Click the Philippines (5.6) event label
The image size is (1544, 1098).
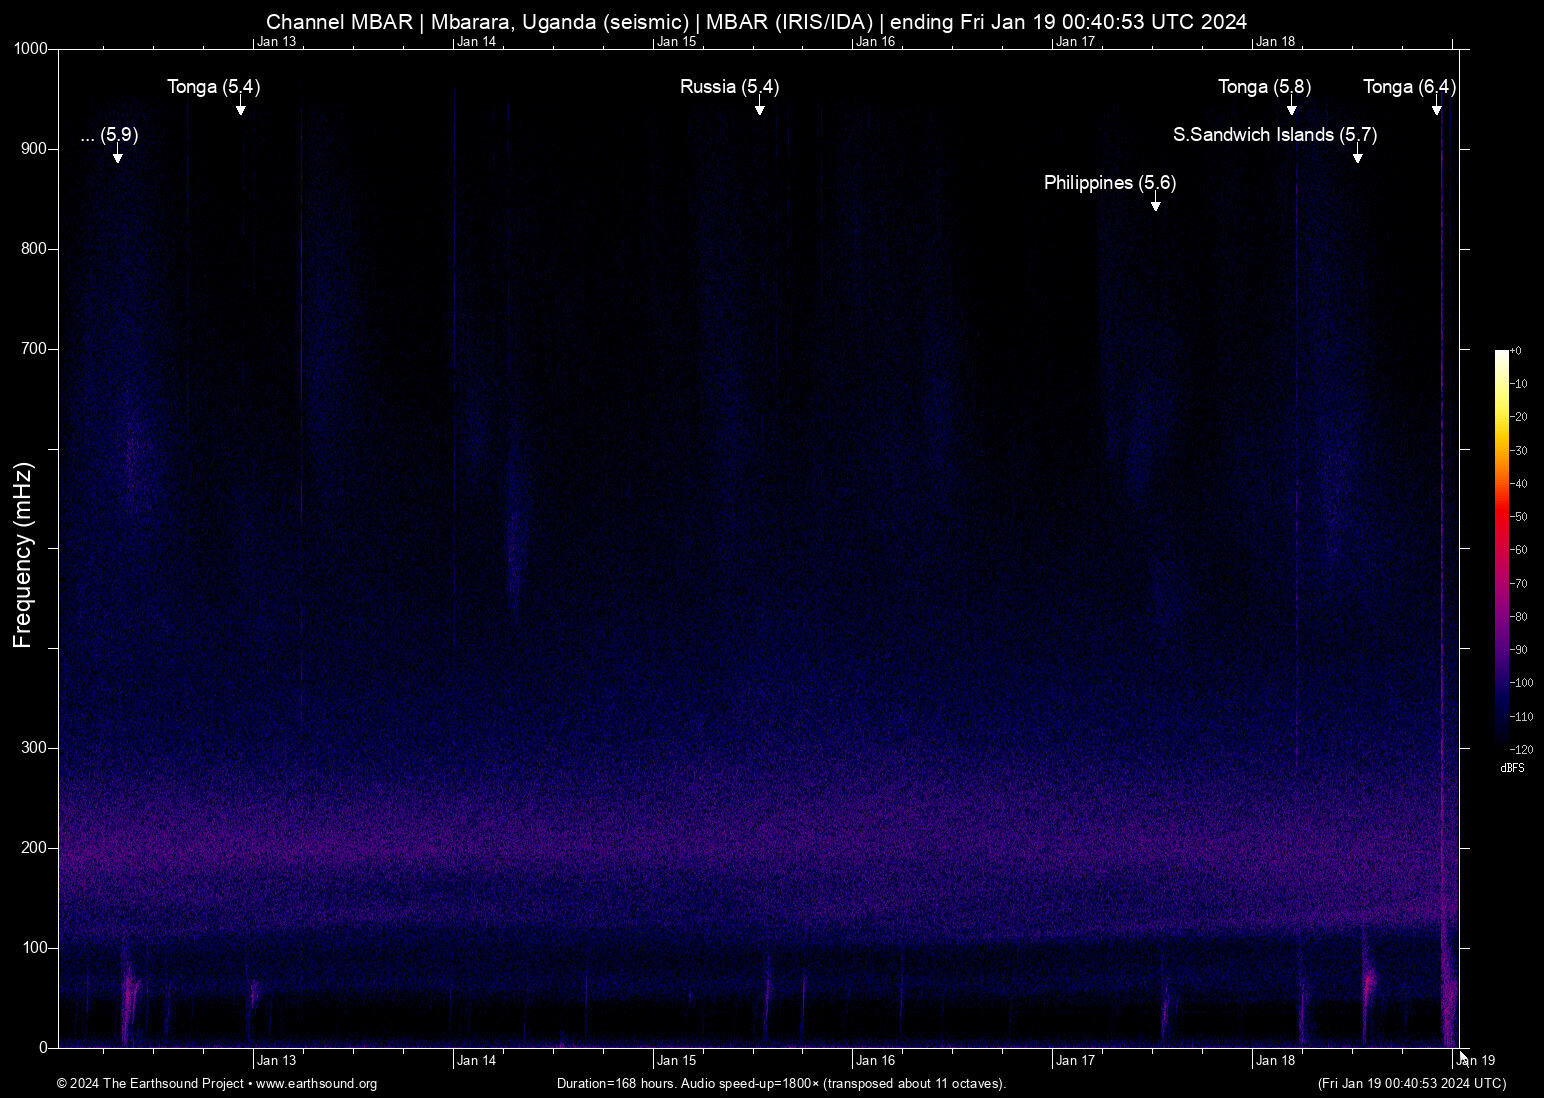tap(1109, 183)
